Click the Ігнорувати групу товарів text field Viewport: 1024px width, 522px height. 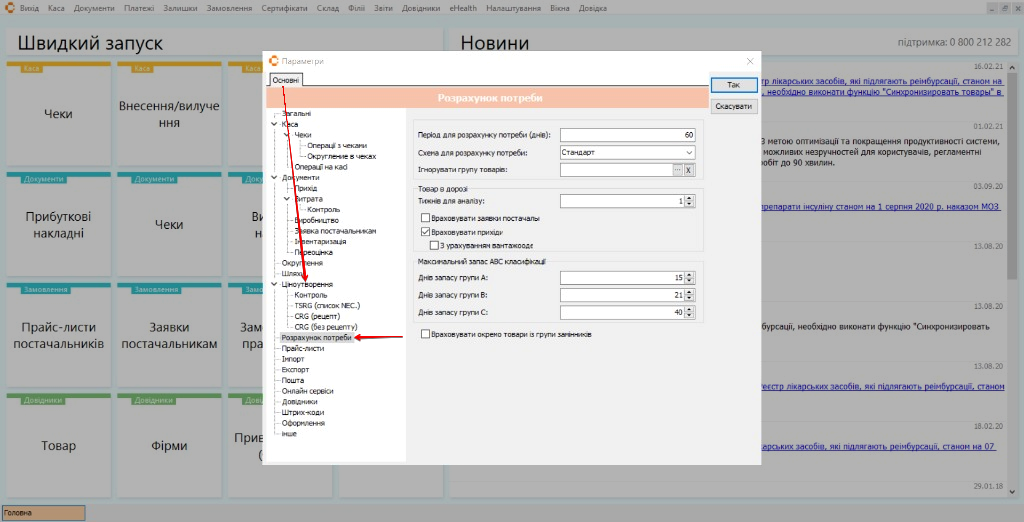616,170
